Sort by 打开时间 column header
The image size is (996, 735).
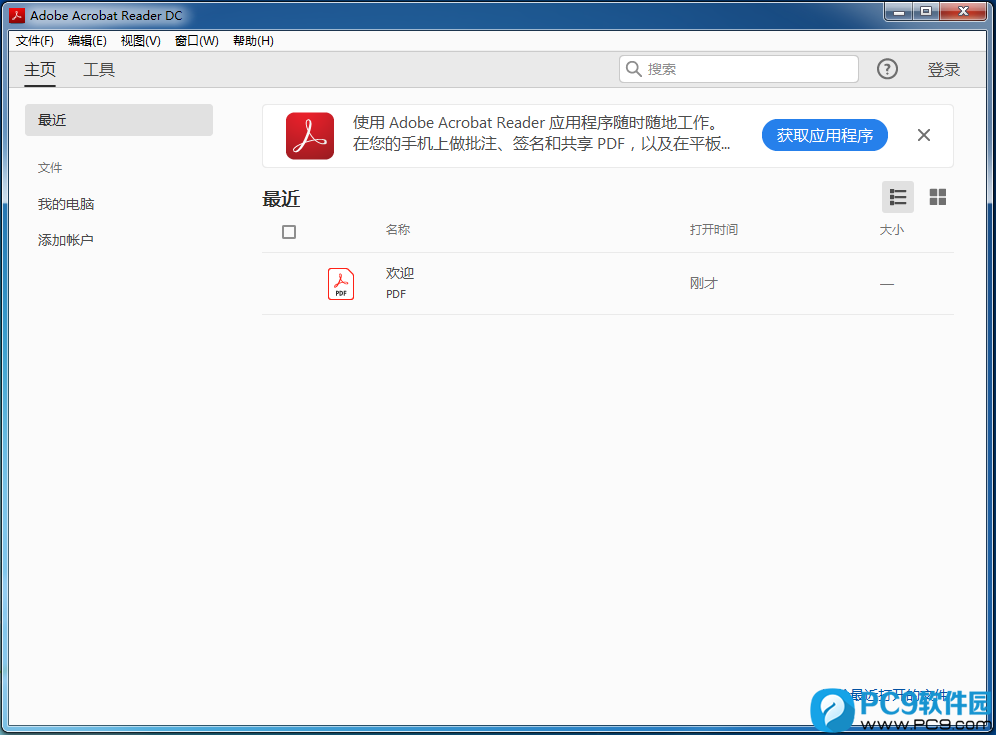coord(714,229)
